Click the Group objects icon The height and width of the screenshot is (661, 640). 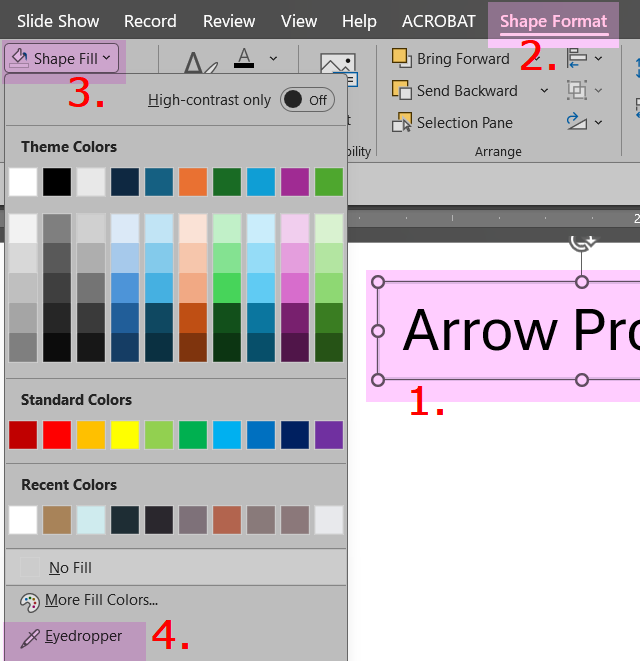tap(577, 90)
